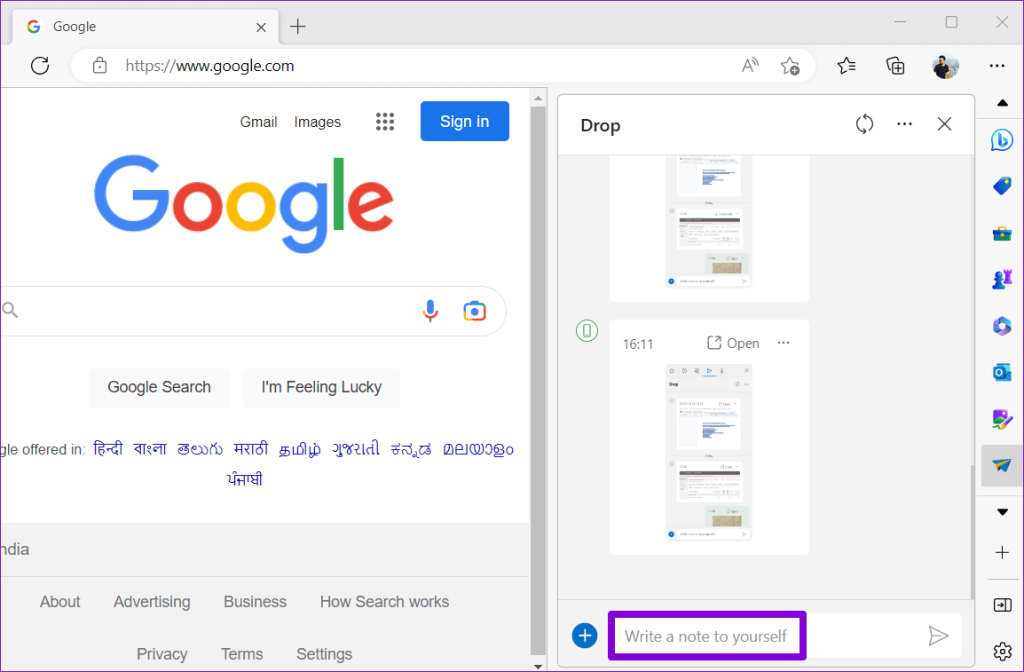Click the voice search microphone icon
The width and height of the screenshot is (1024, 672).
[430, 311]
